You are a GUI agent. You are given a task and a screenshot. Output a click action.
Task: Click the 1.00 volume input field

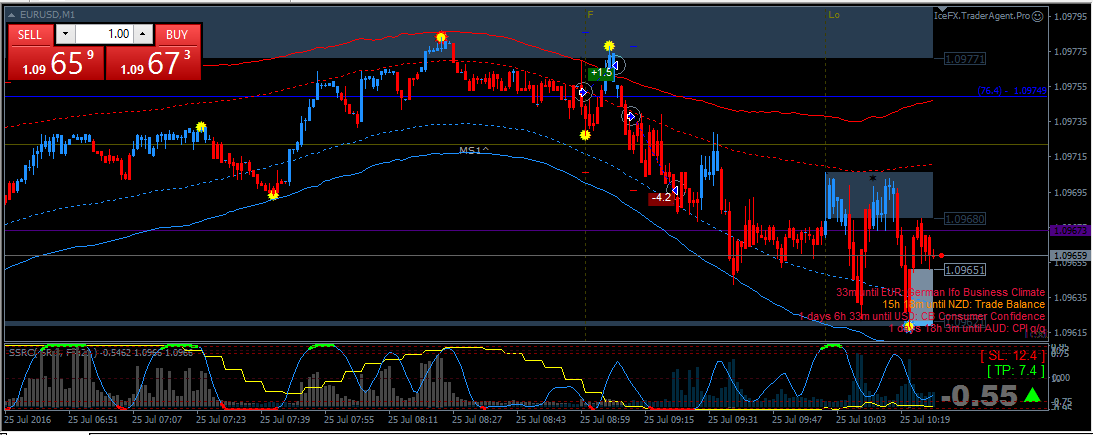[x=104, y=34]
